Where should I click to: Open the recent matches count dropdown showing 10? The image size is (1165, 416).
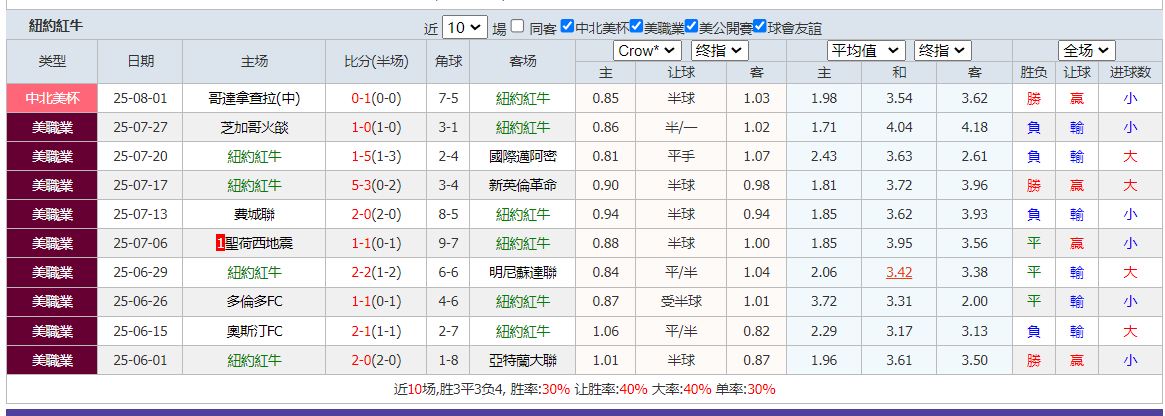coord(465,28)
